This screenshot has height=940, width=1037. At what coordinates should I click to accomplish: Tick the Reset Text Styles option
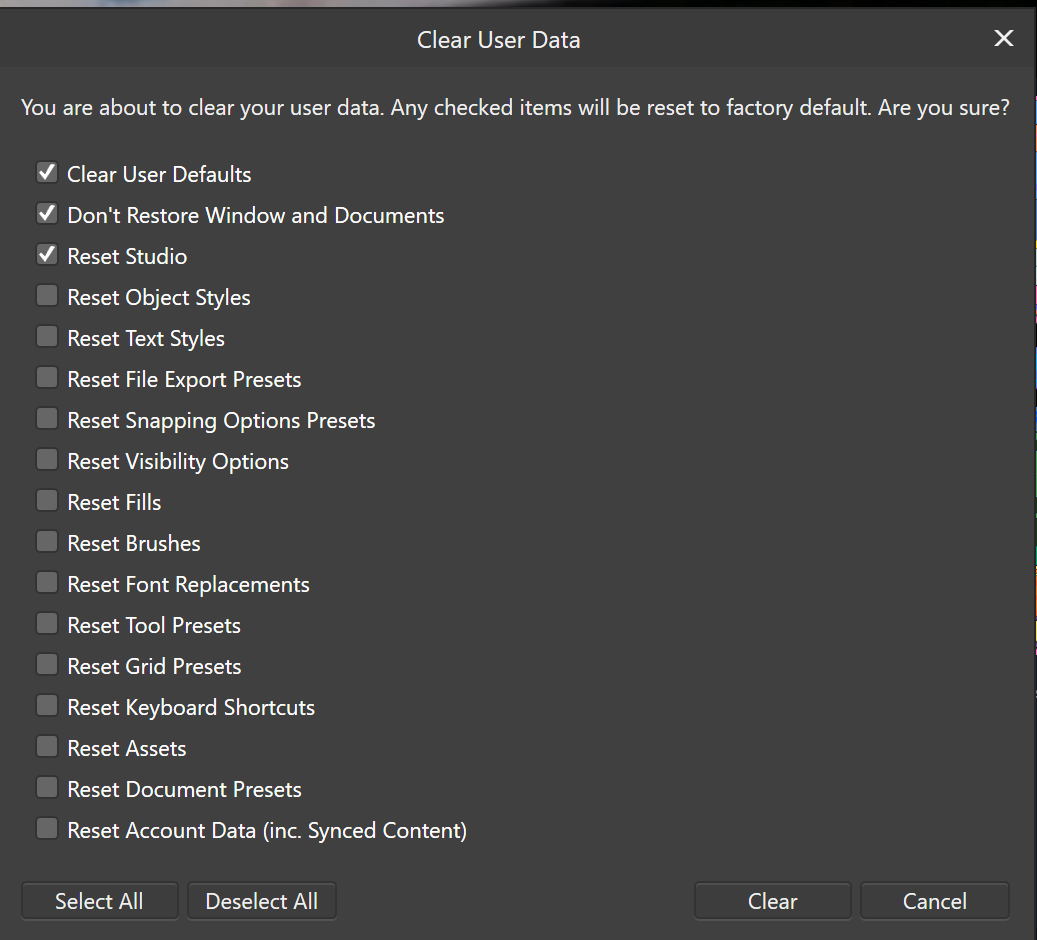pos(47,337)
